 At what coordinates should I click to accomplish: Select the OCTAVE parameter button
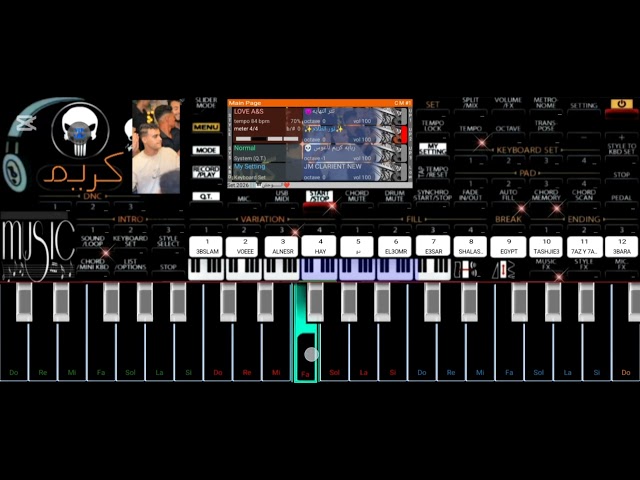(508, 128)
